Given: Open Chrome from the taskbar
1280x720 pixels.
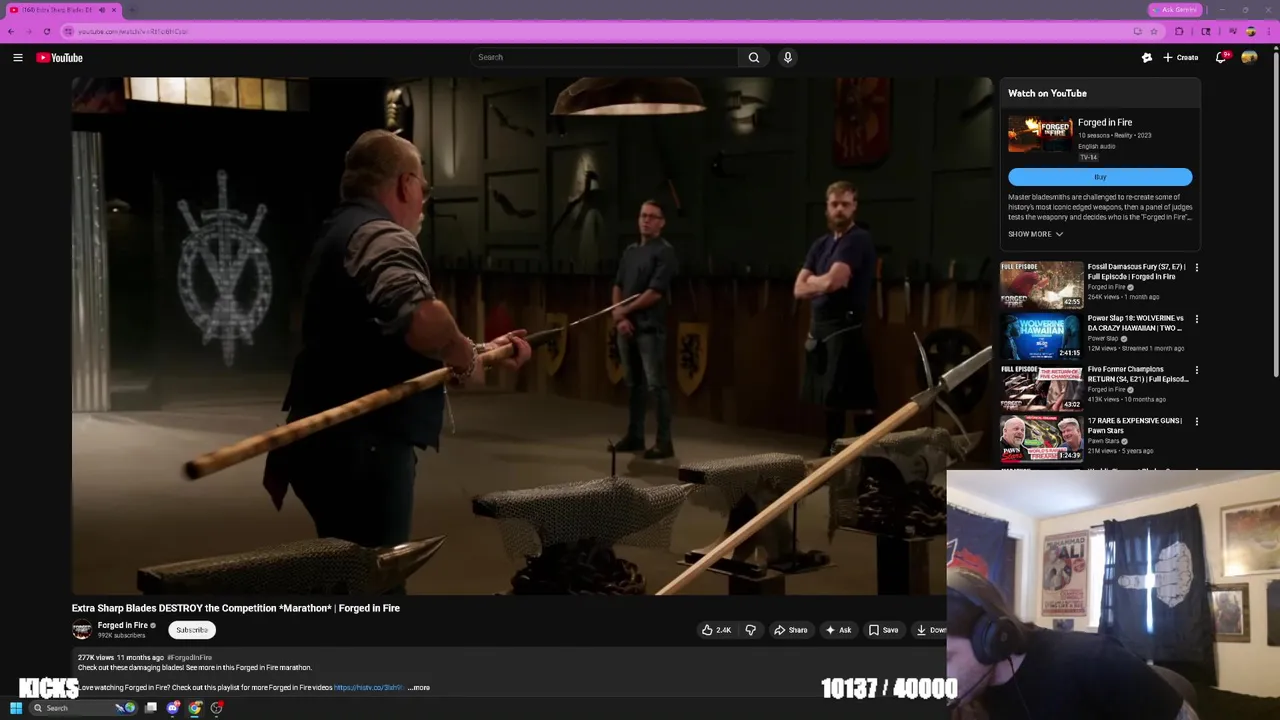Looking at the screenshot, I should 195,708.
